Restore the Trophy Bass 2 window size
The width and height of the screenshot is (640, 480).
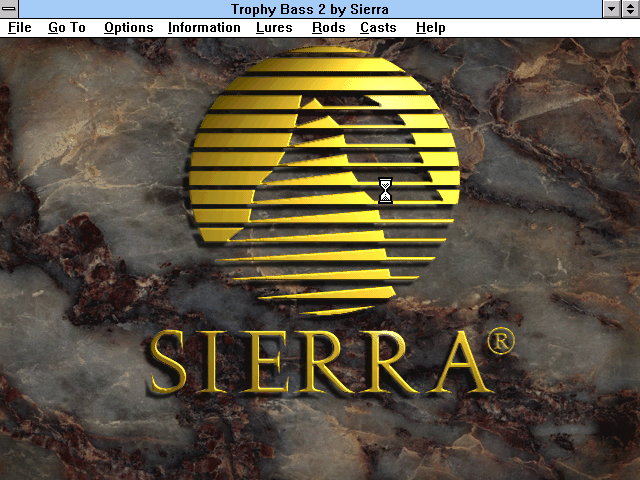point(630,9)
